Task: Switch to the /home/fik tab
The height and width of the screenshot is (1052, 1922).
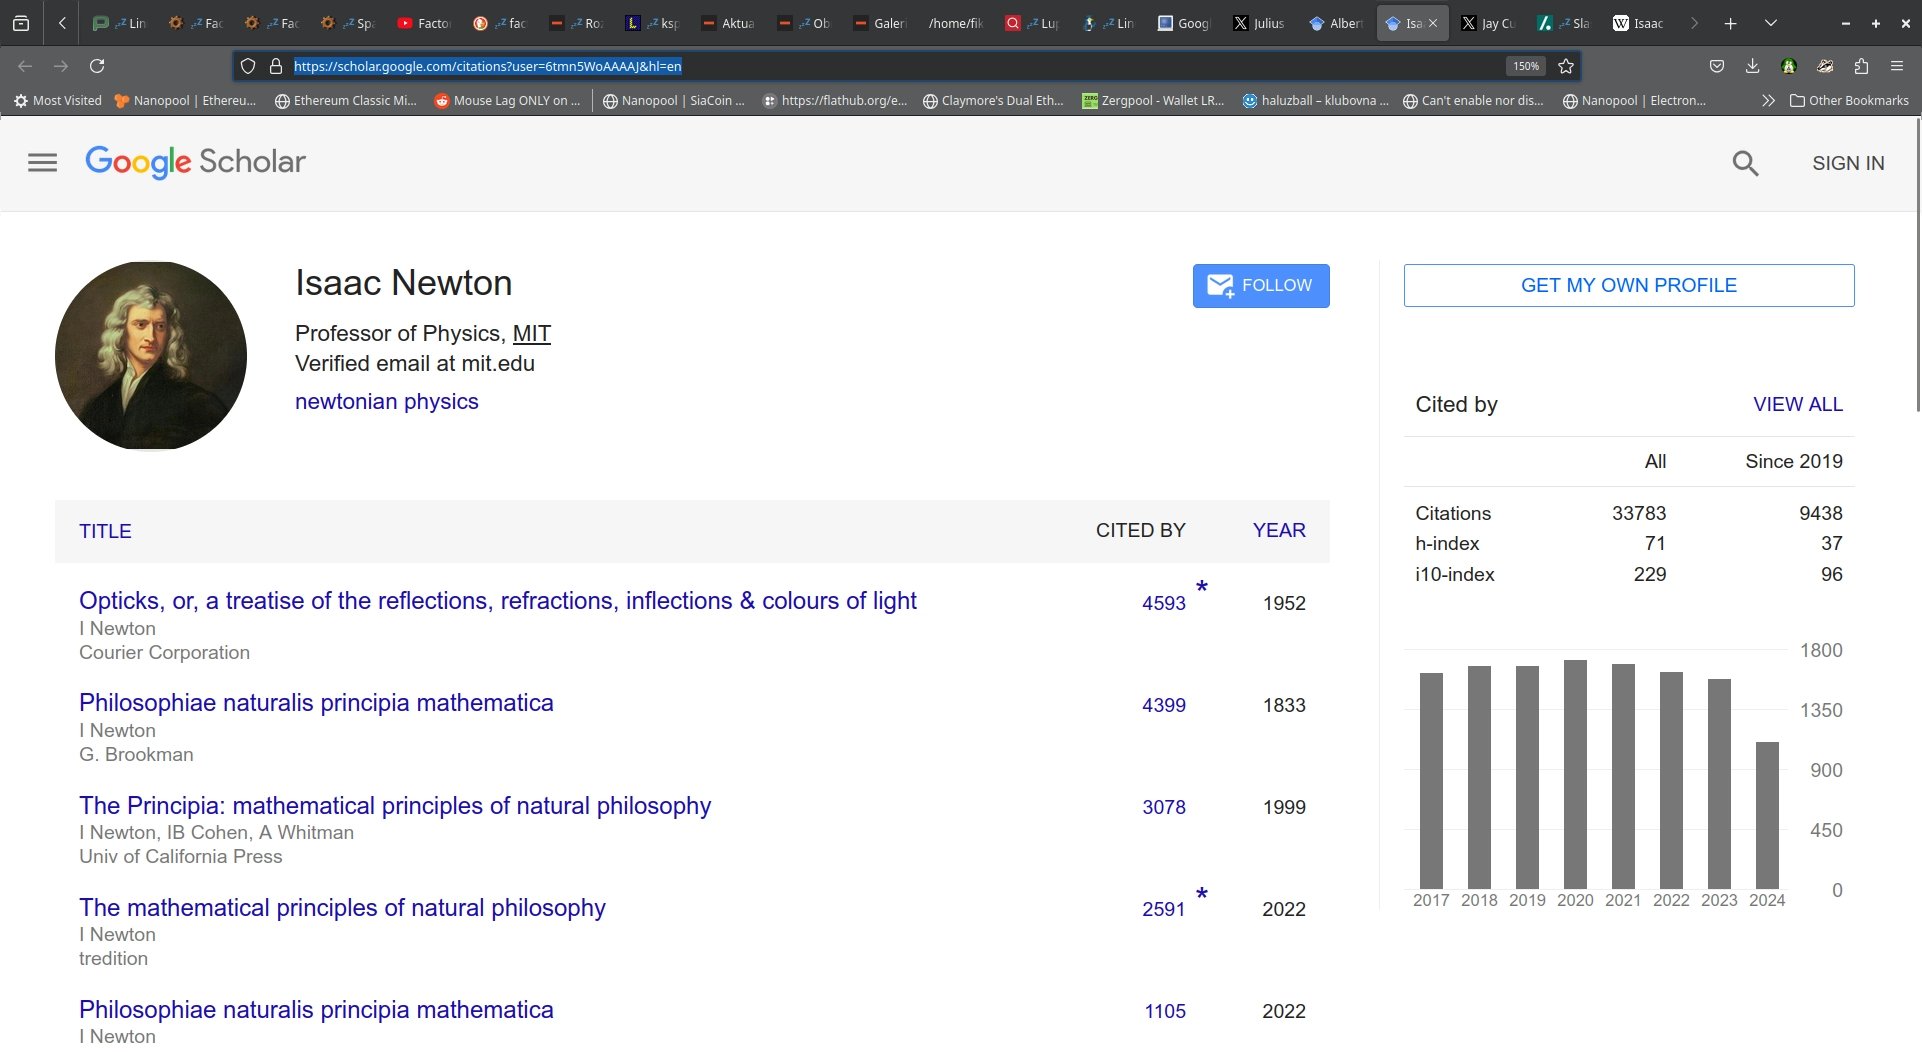Action: 956,23
